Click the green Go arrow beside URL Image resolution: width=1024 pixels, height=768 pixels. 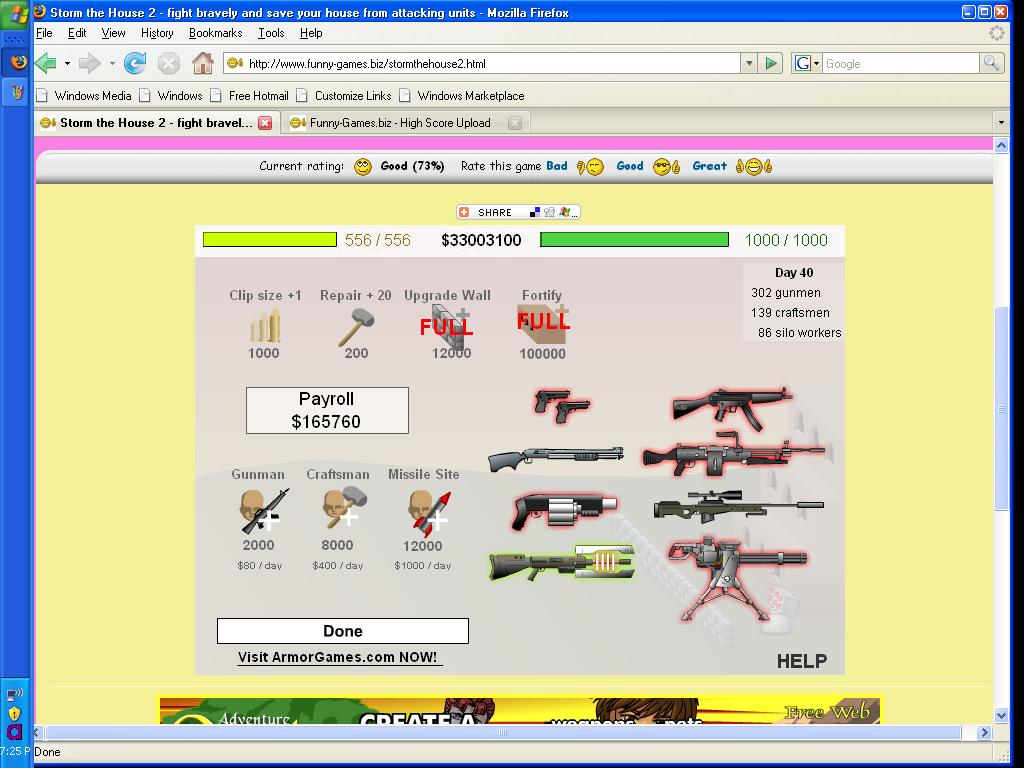tap(771, 63)
